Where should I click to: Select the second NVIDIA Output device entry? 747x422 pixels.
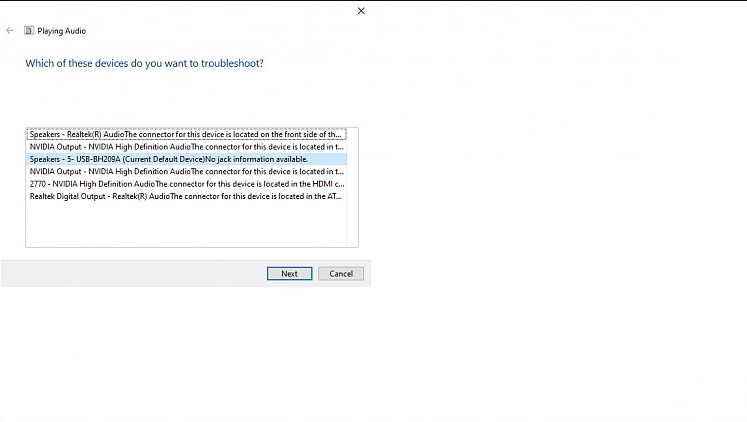(185, 171)
